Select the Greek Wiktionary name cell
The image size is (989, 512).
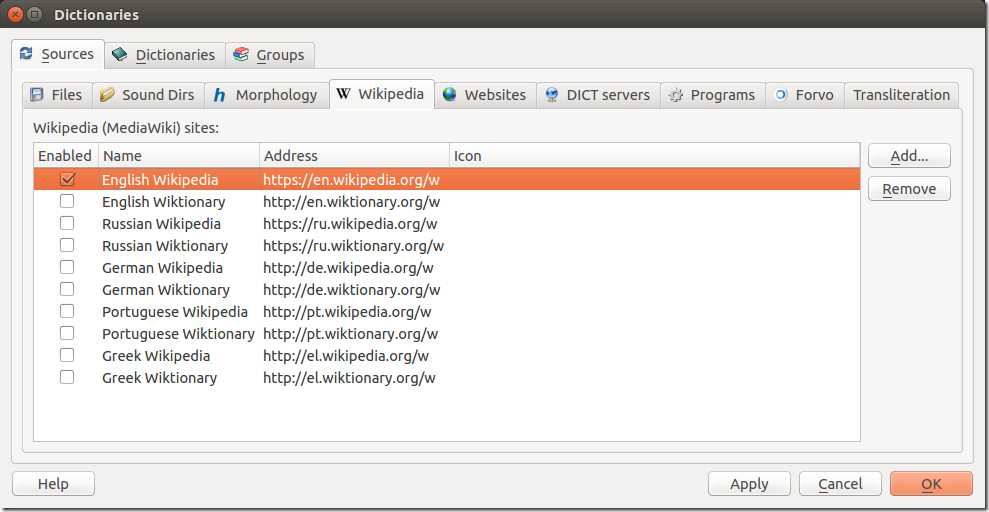click(x=178, y=378)
